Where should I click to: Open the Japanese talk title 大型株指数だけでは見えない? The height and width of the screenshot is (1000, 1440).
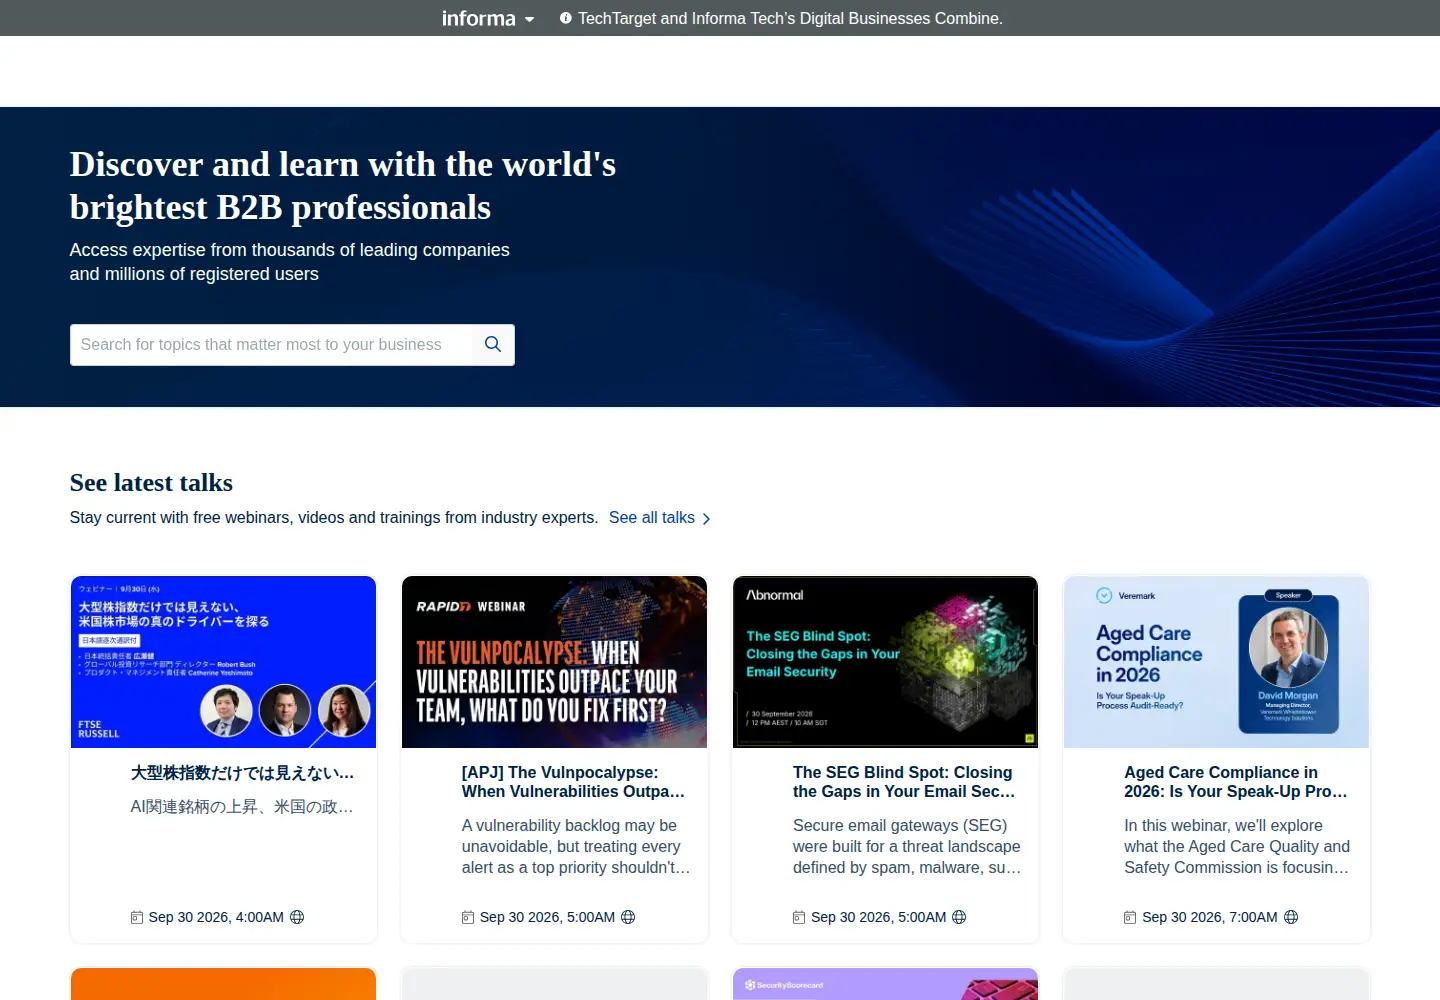coord(242,773)
